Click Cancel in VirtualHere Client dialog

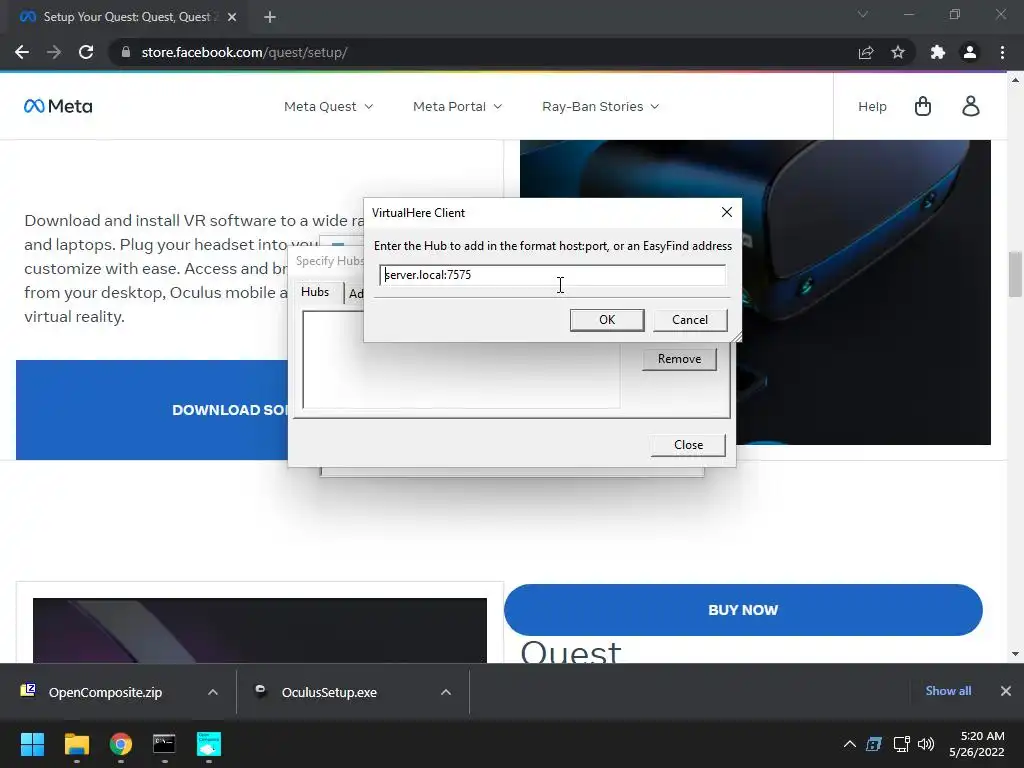tap(690, 319)
